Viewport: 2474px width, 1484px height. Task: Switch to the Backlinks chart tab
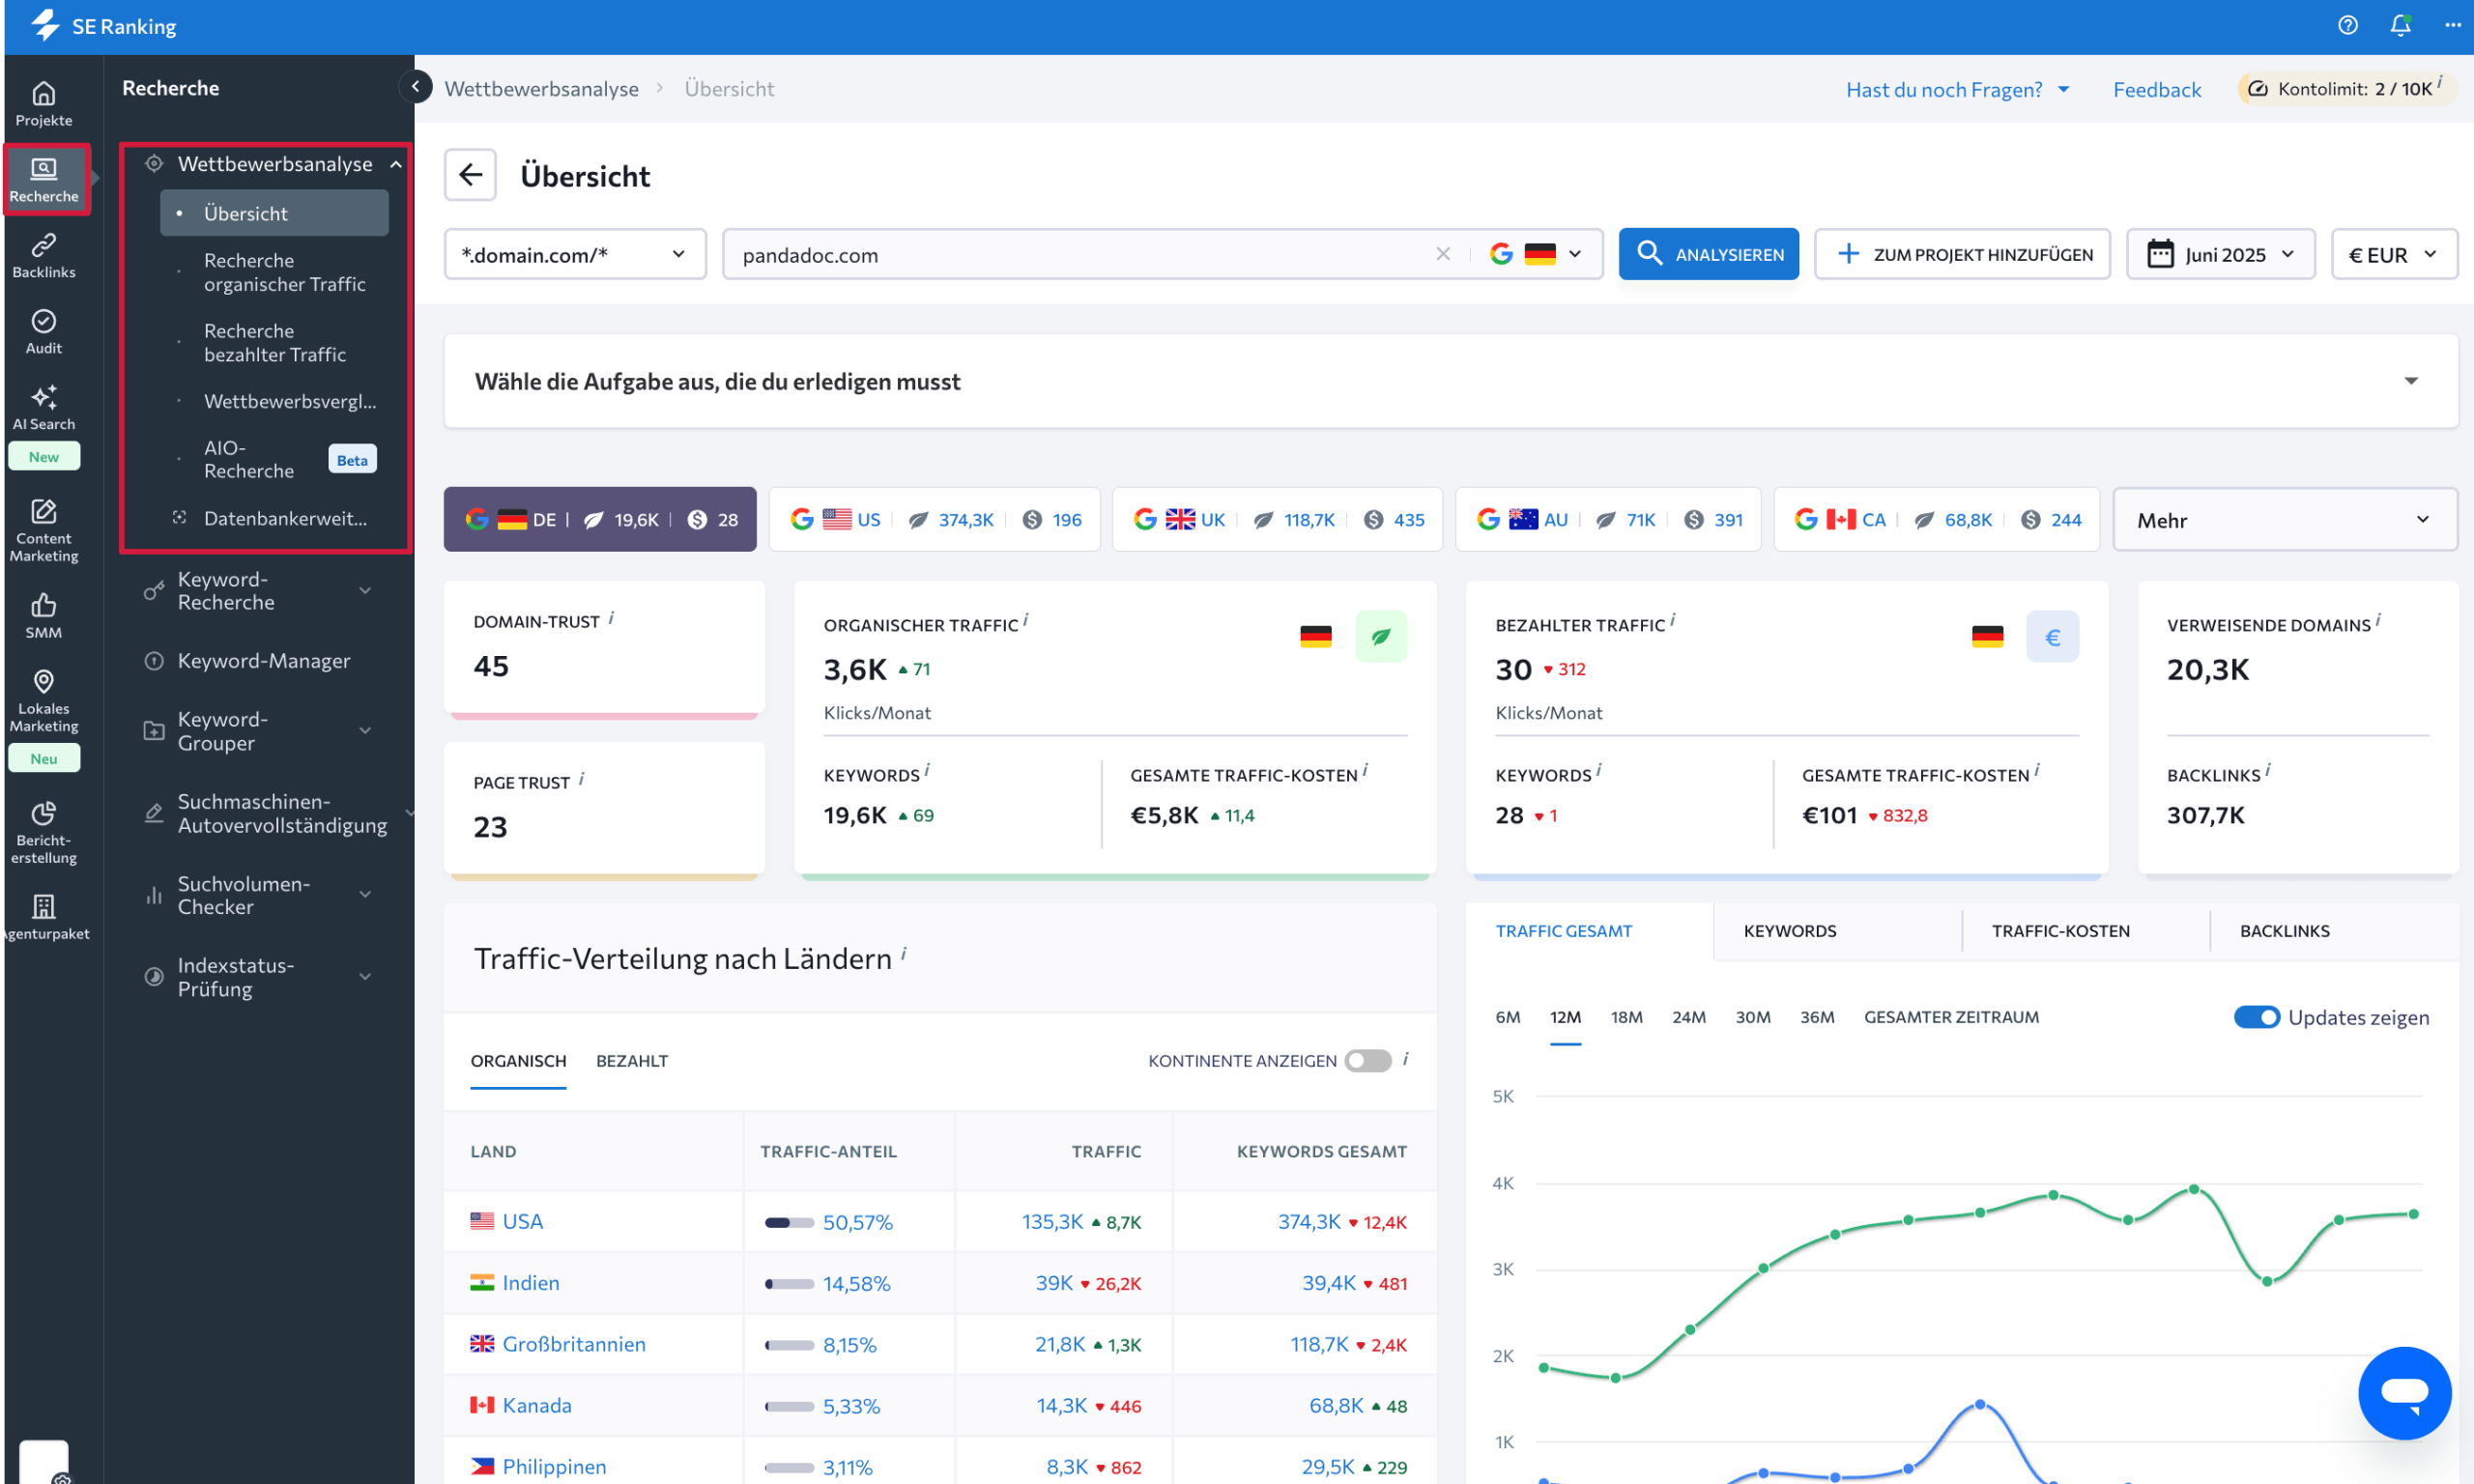(x=2284, y=930)
